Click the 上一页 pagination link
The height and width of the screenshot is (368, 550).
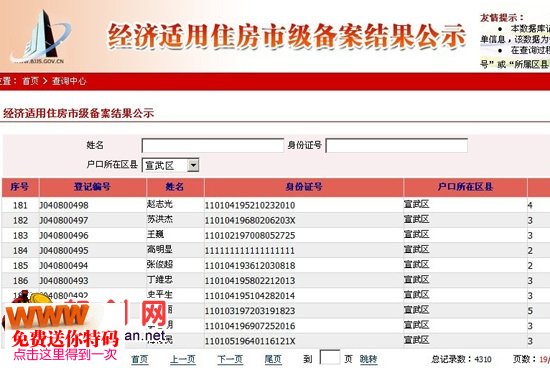pyautogui.click(x=183, y=359)
